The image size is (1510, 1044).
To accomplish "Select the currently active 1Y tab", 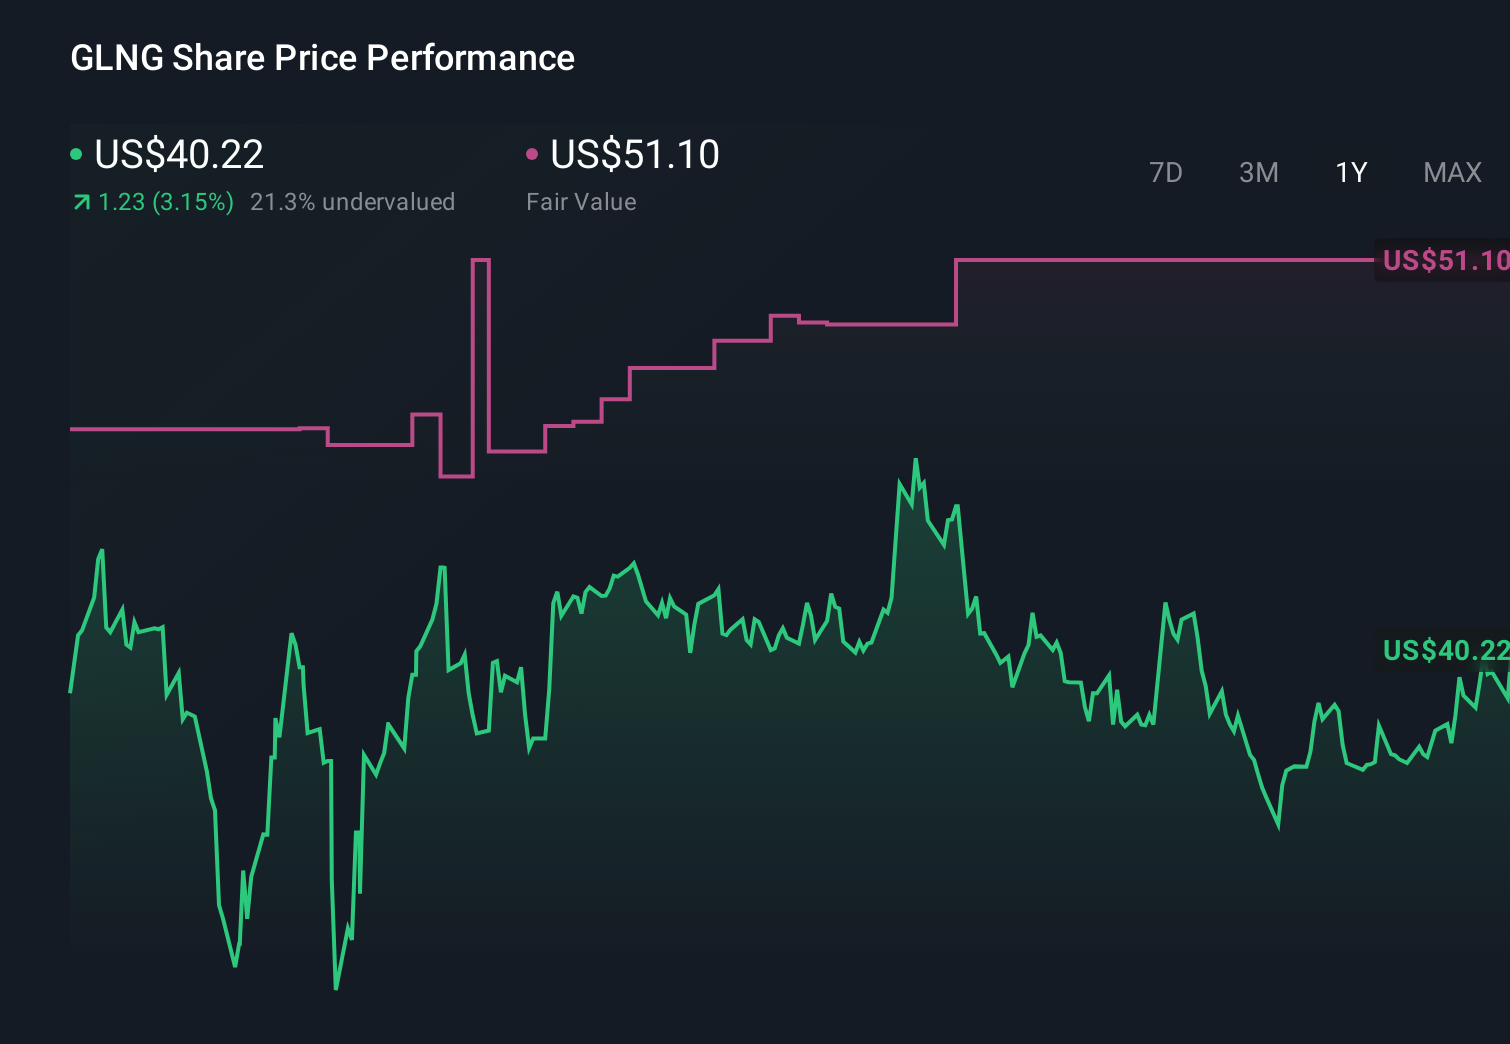I will (1350, 172).
